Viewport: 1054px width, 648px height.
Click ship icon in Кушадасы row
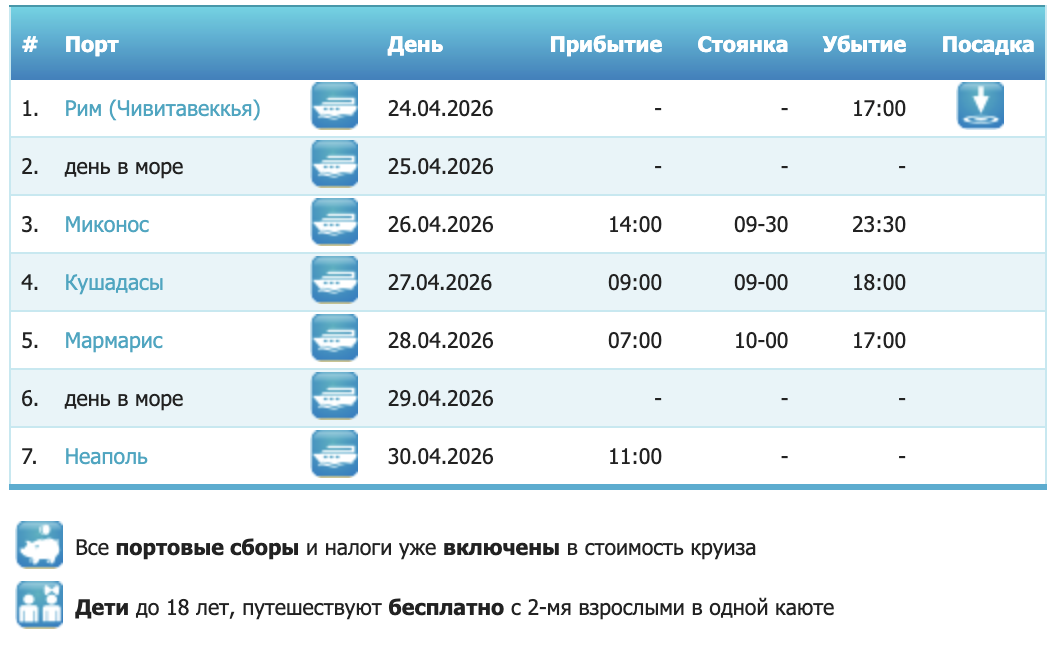334,281
